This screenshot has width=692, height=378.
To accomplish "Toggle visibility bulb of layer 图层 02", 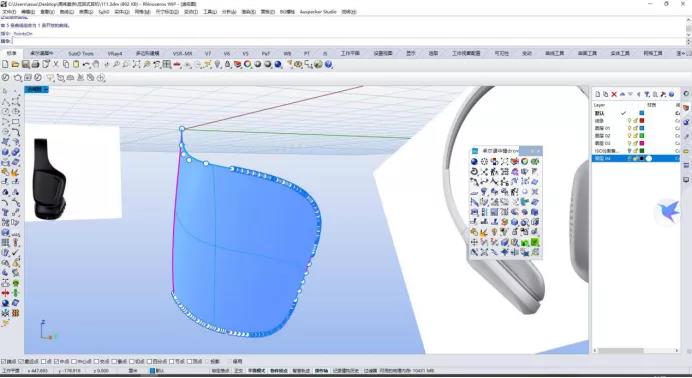I will 630,135.
